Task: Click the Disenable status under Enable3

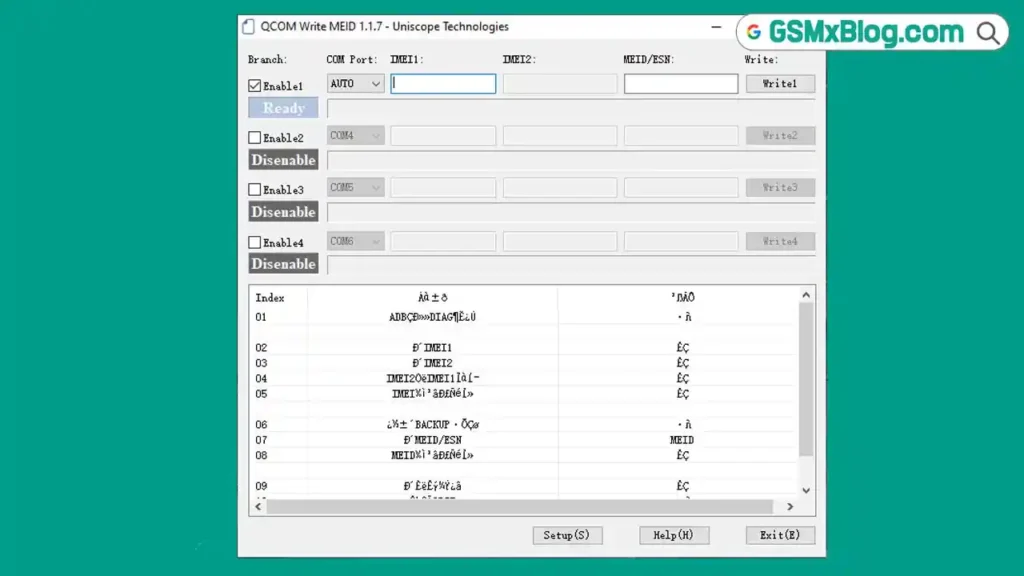Action: [x=283, y=212]
